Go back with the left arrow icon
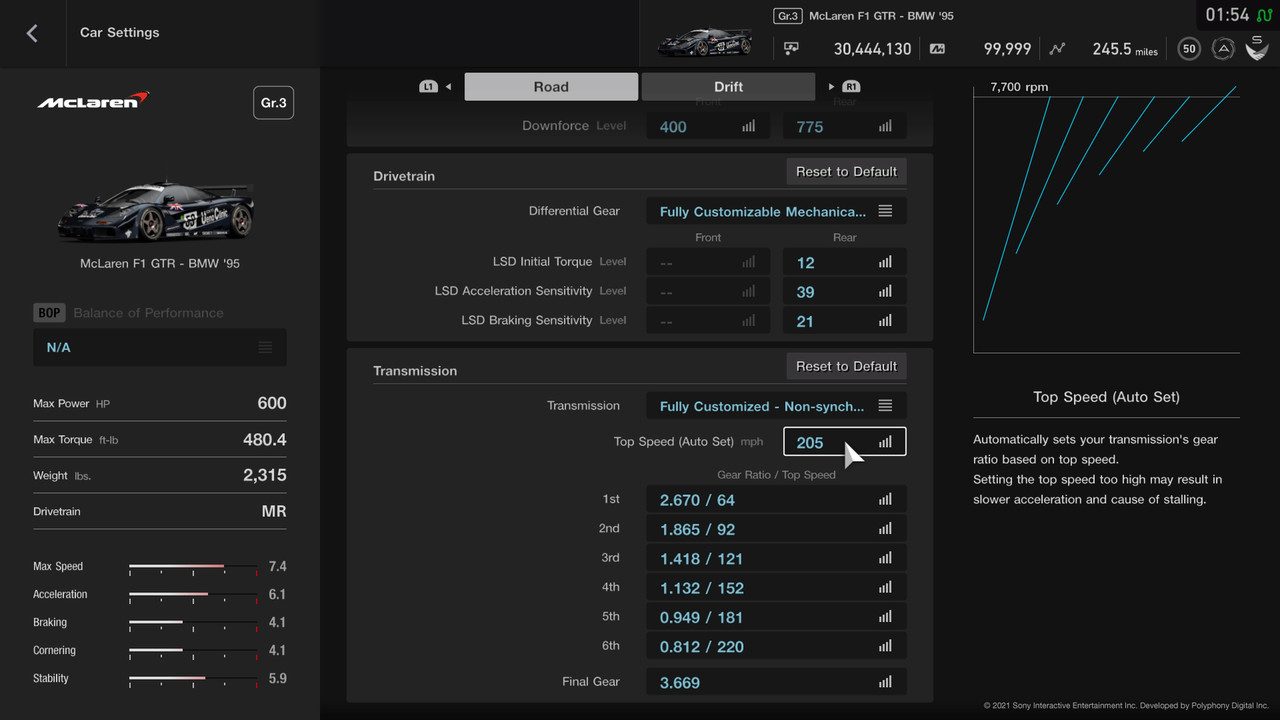Viewport: 1280px width, 720px height. [32, 33]
